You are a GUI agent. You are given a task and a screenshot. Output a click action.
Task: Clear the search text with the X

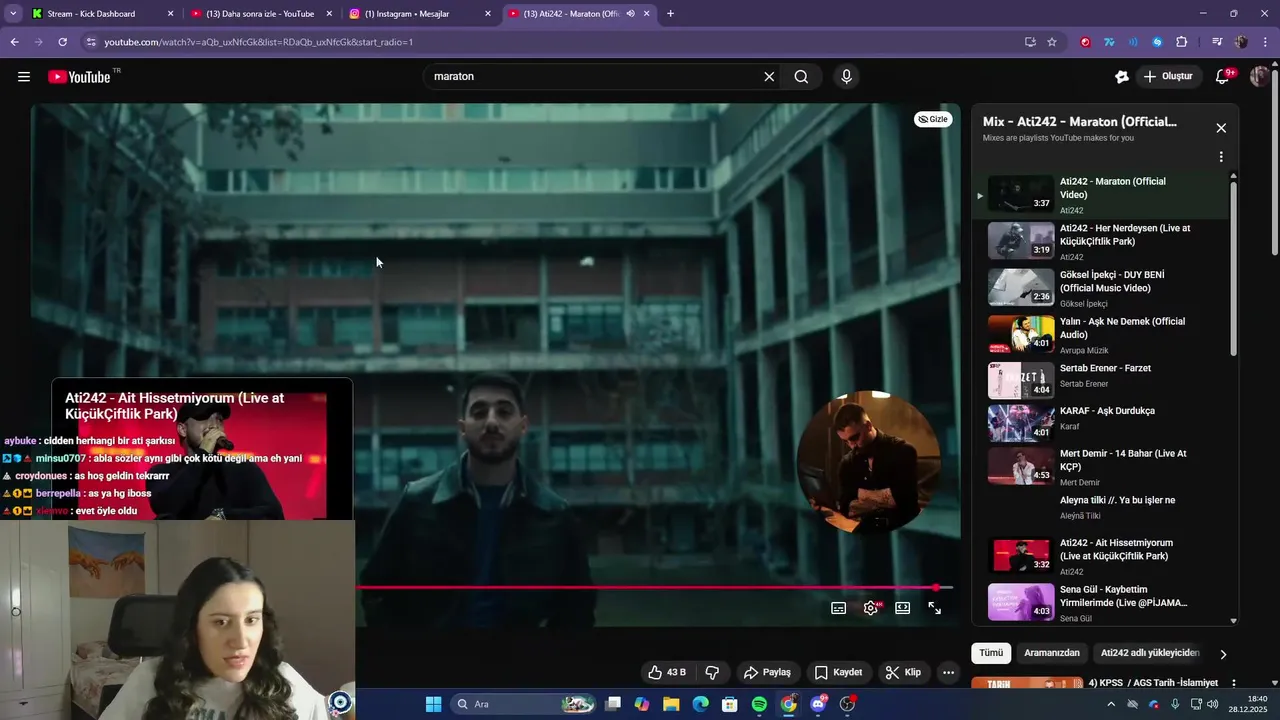pyautogui.click(x=769, y=77)
